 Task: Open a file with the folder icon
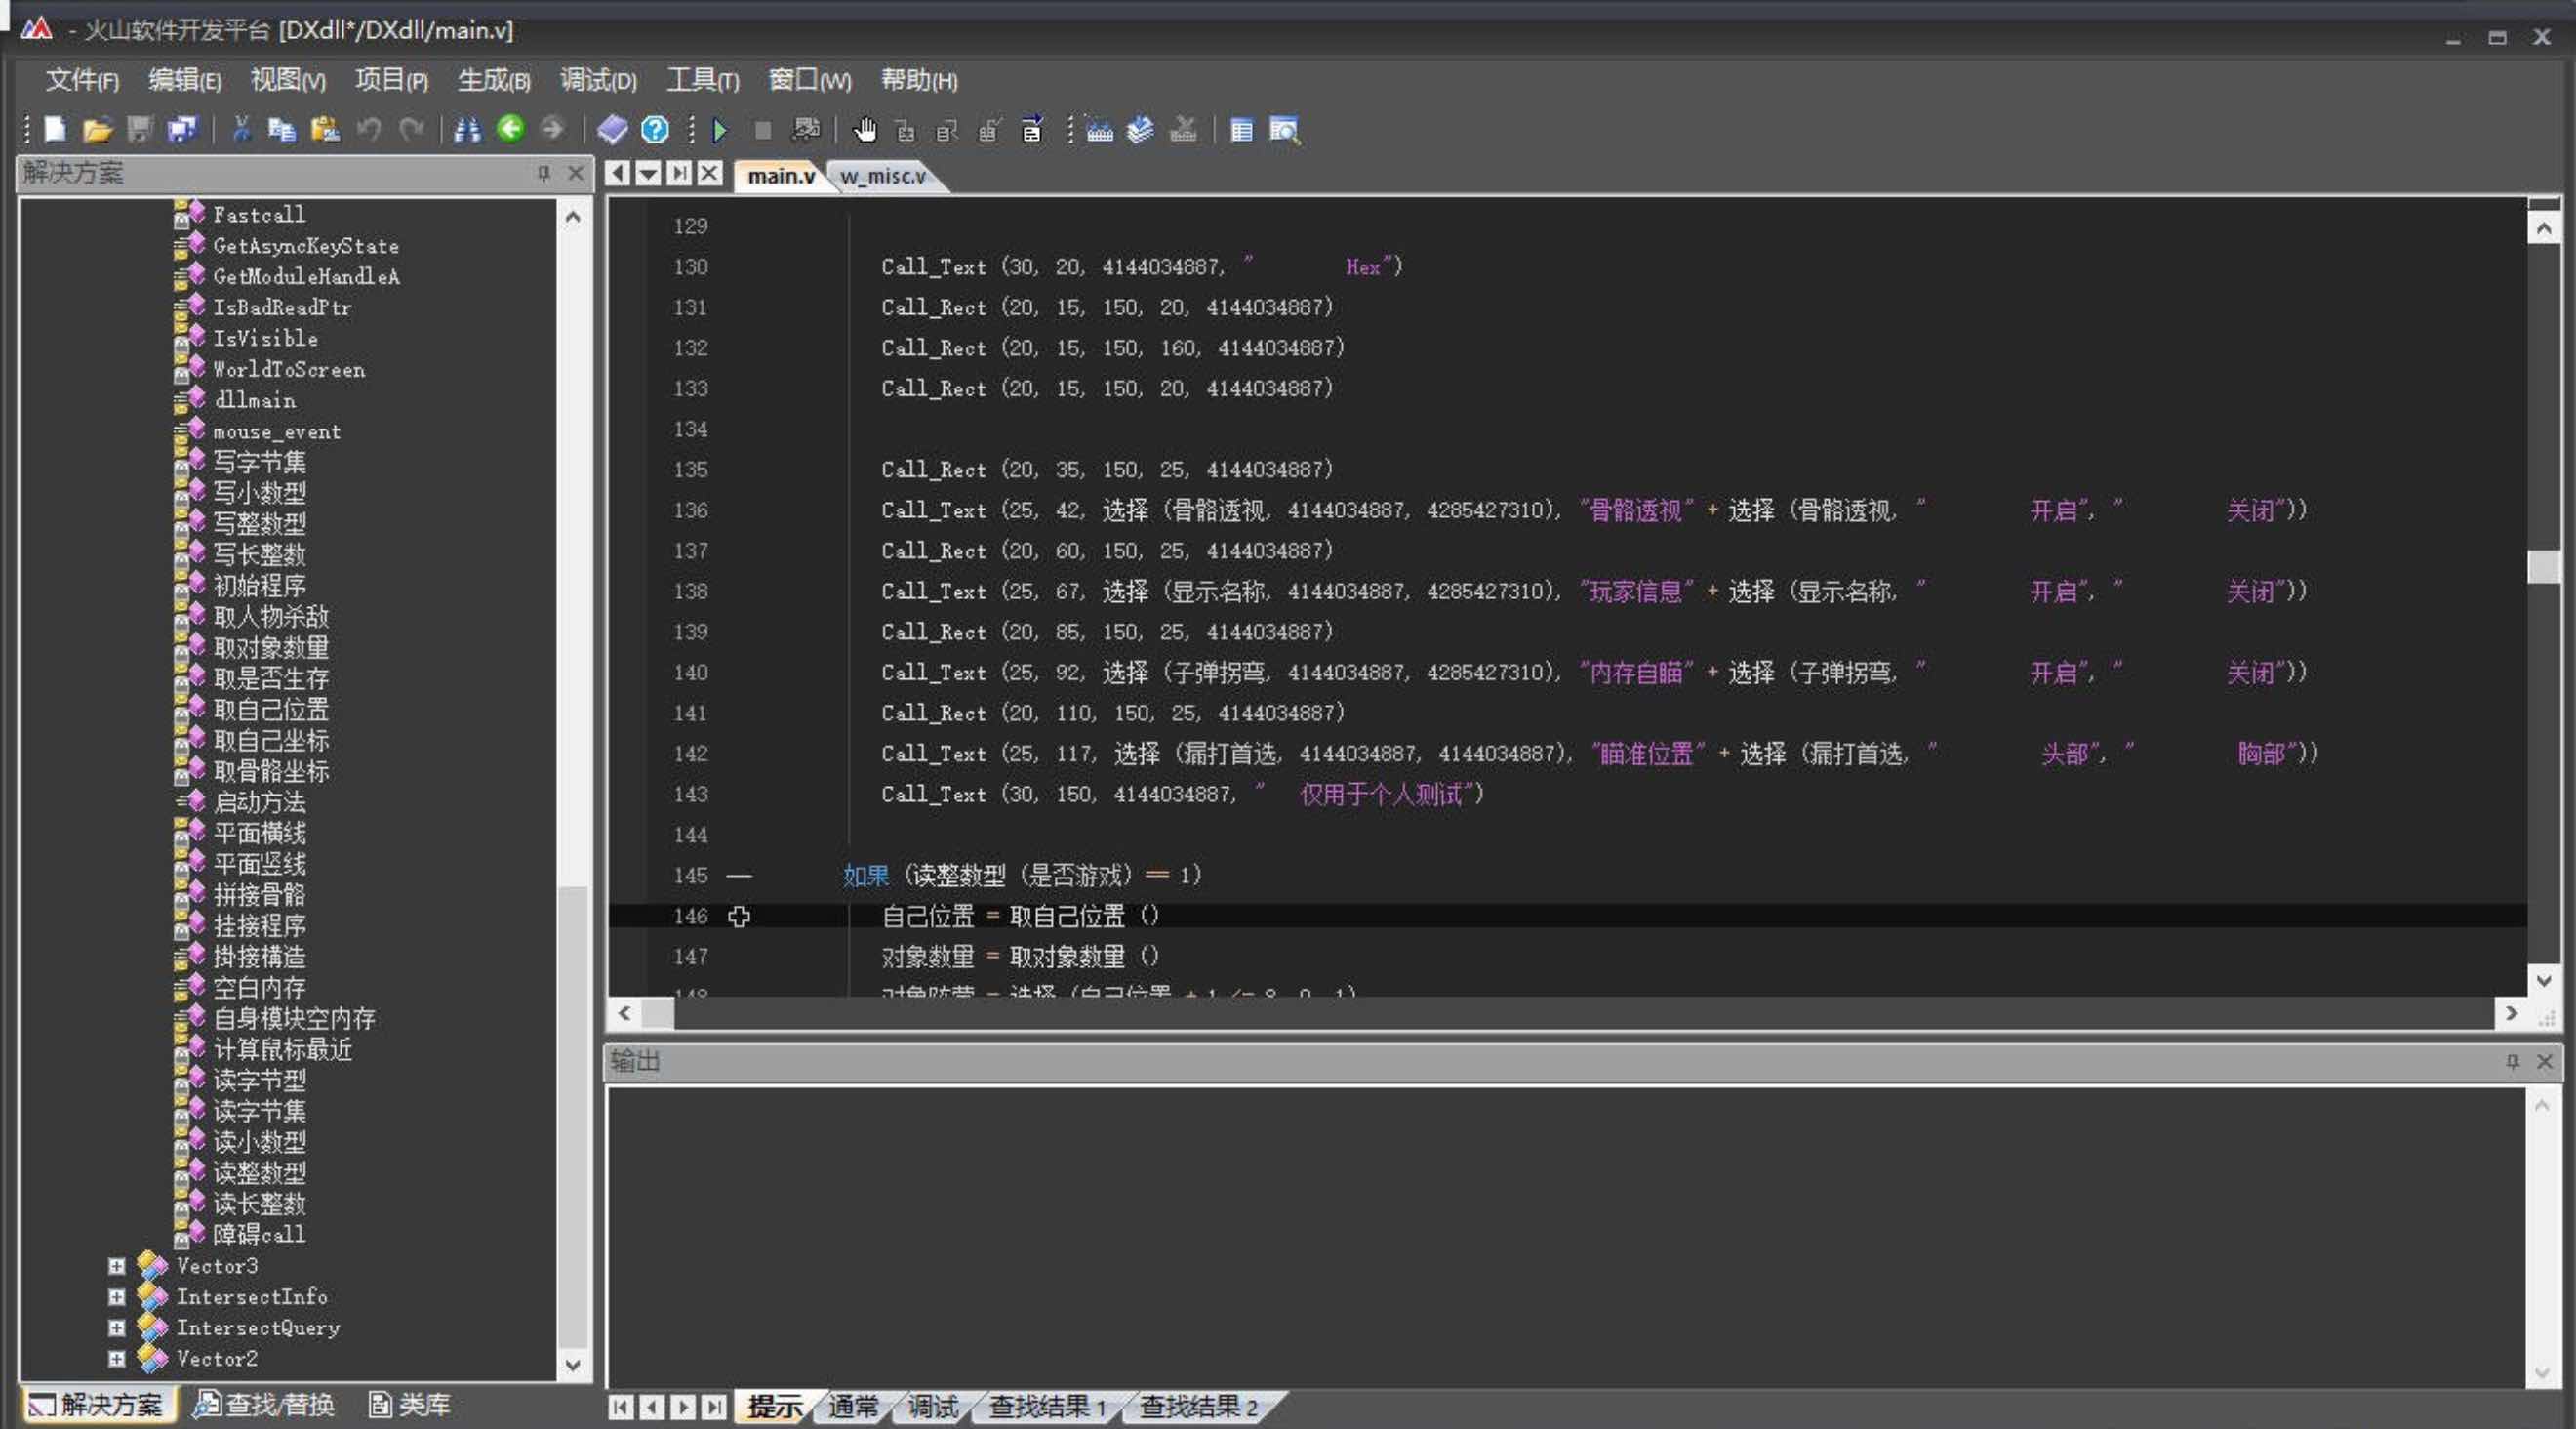97,129
